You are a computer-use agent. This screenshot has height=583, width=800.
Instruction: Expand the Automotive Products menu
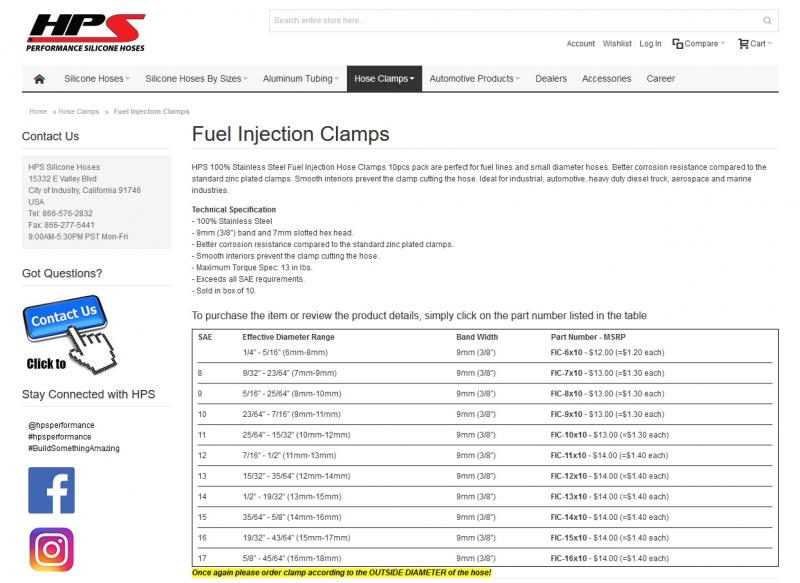coord(474,79)
